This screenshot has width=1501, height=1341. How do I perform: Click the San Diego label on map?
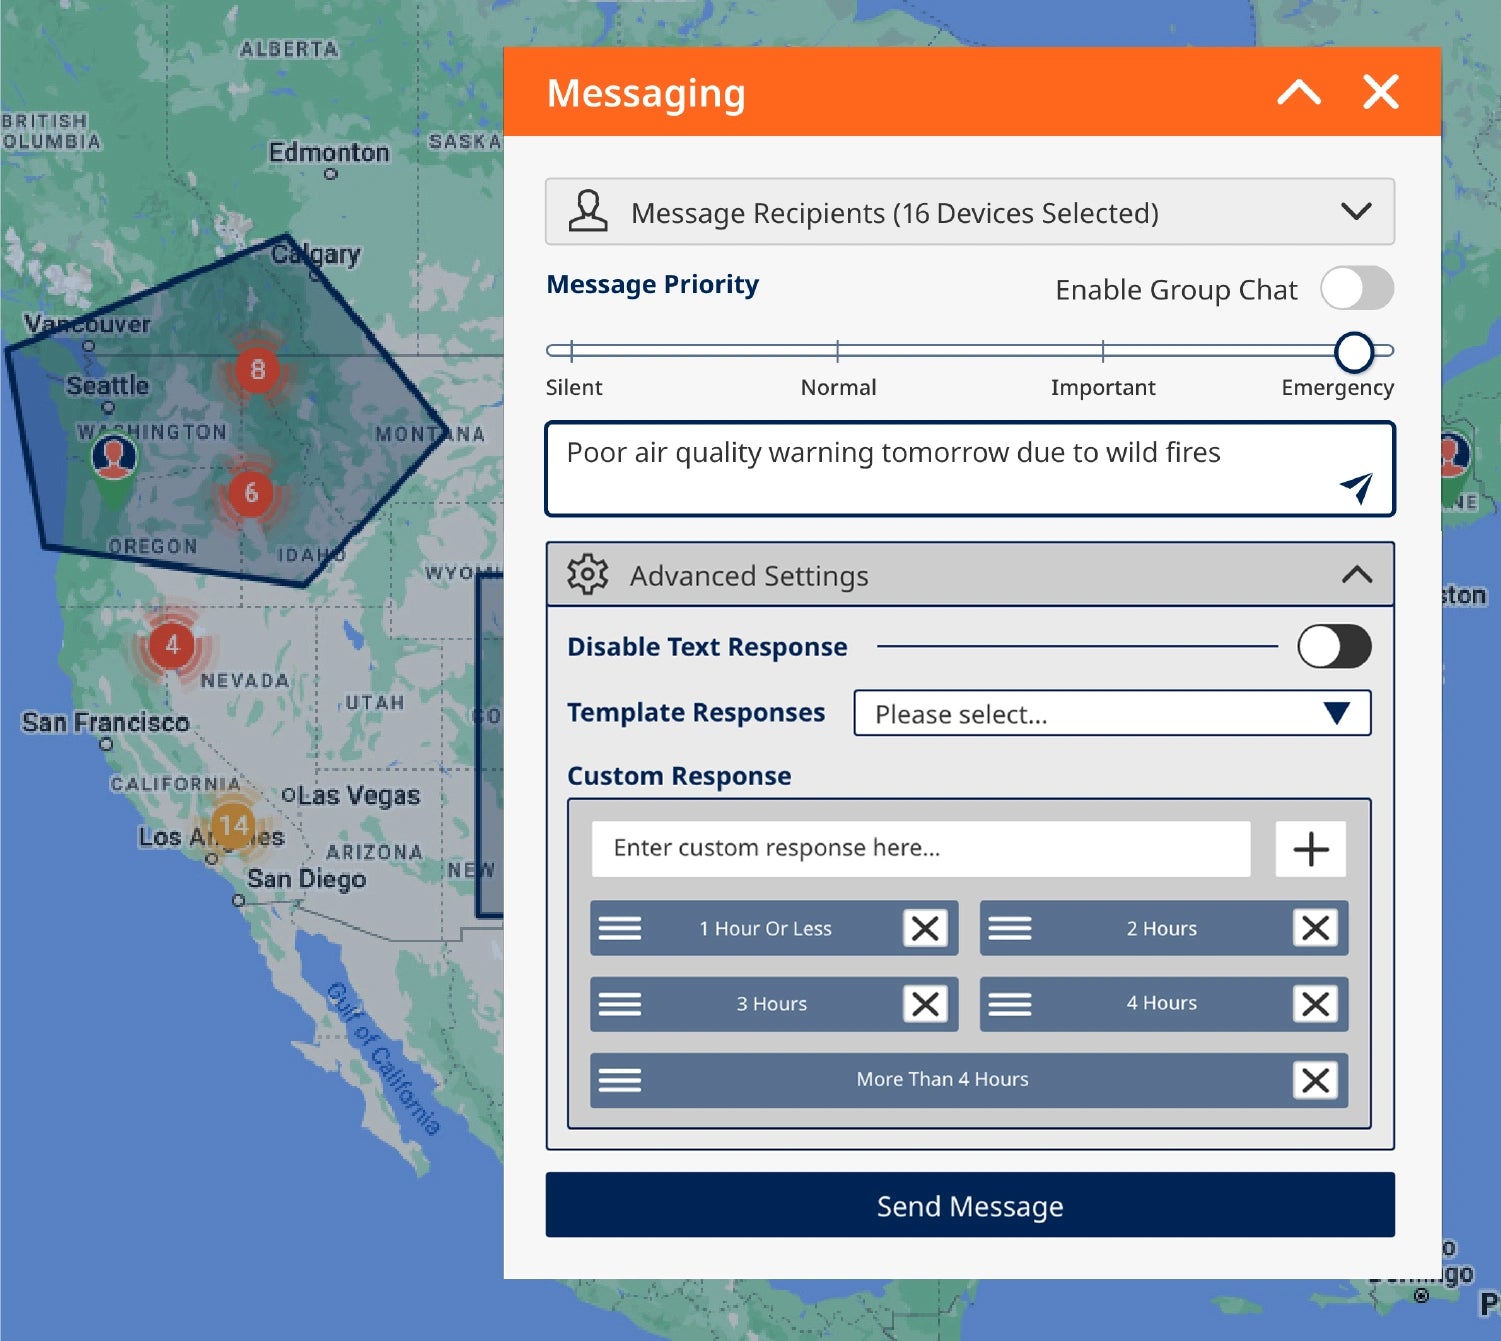307,879
